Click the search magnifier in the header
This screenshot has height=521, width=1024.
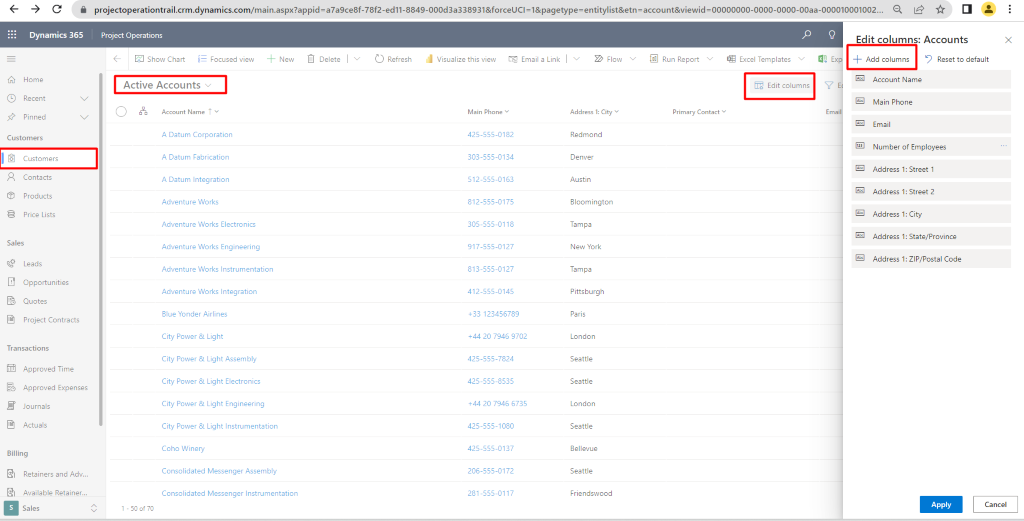pos(807,34)
